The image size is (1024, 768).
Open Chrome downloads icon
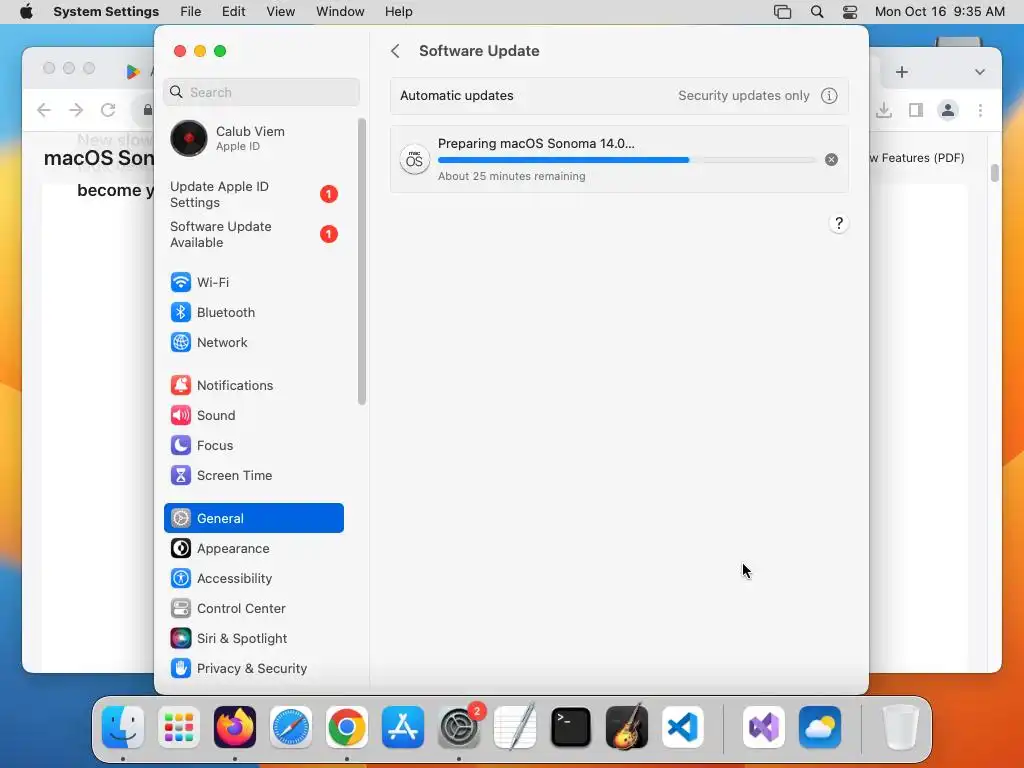pyautogui.click(x=884, y=110)
